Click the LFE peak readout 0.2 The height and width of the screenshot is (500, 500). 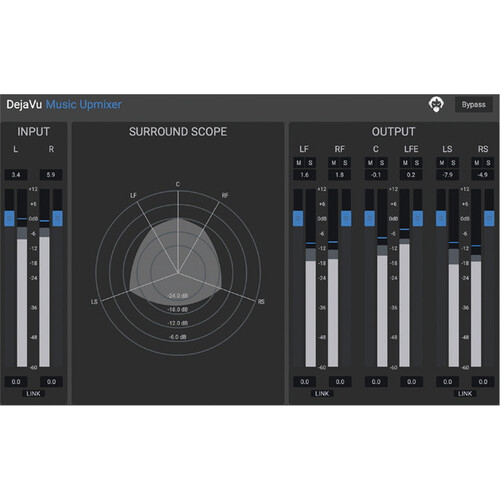point(411,175)
